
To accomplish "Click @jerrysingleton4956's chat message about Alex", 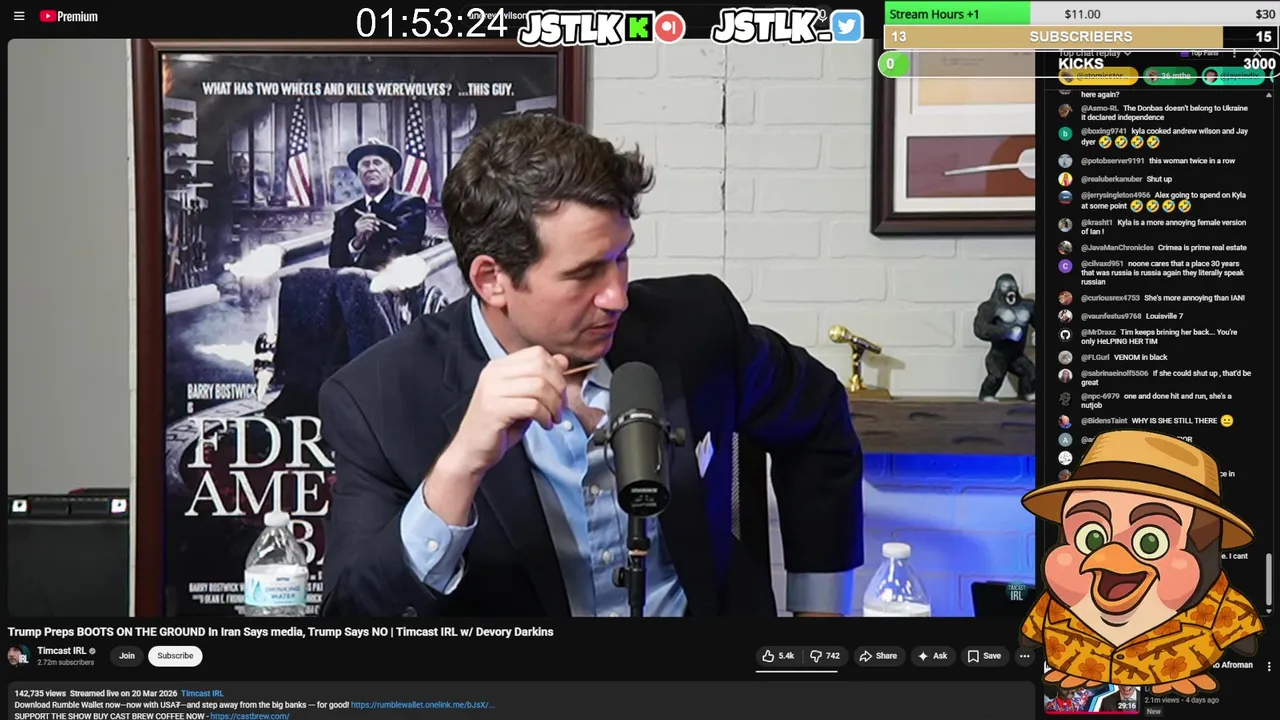I will pos(1164,200).
